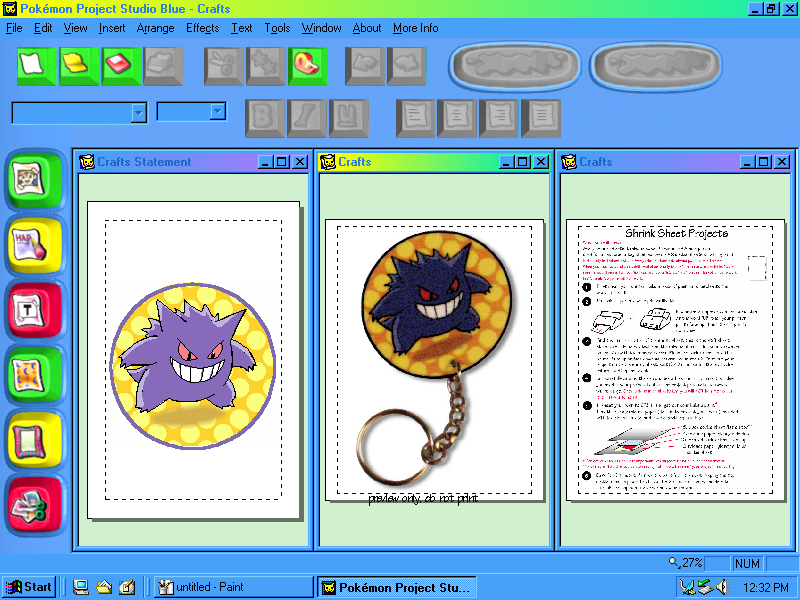Create a new craft project
This screenshot has width=800, height=600.
(36, 66)
